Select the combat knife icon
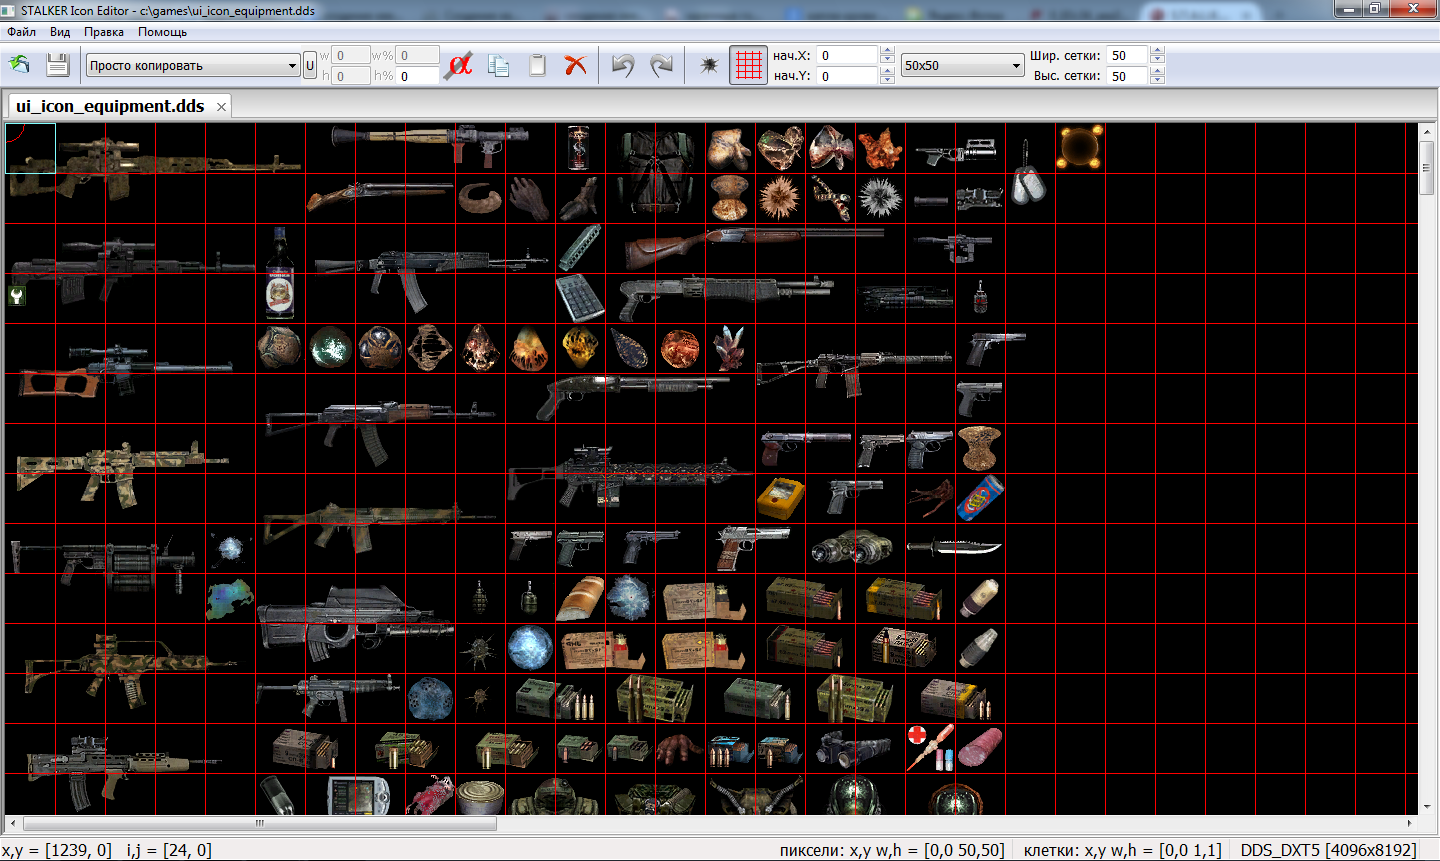This screenshot has width=1440, height=861. click(954, 547)
